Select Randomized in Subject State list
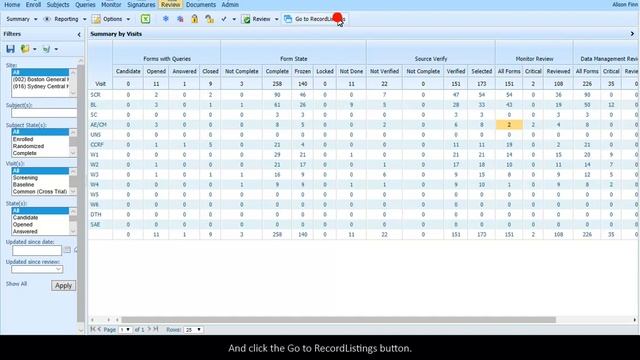640x360 pixels. pos(40,146)
